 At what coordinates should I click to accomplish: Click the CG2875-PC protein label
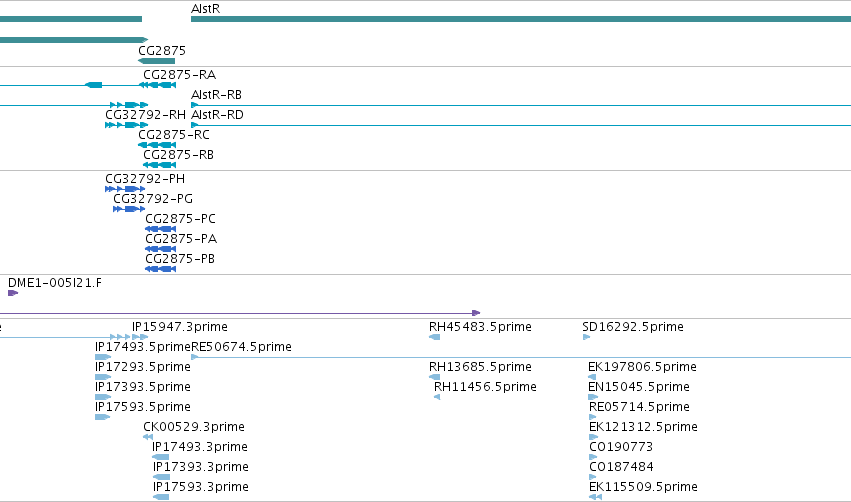[x=180, y=219]
